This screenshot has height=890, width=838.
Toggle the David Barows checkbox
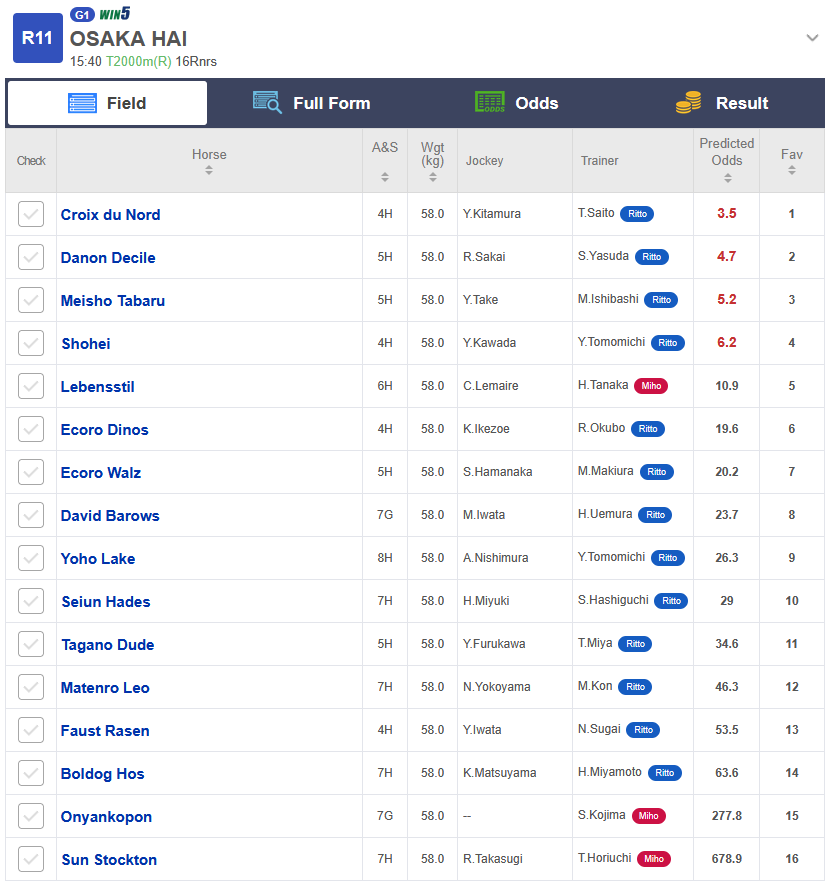pos(31,515)
